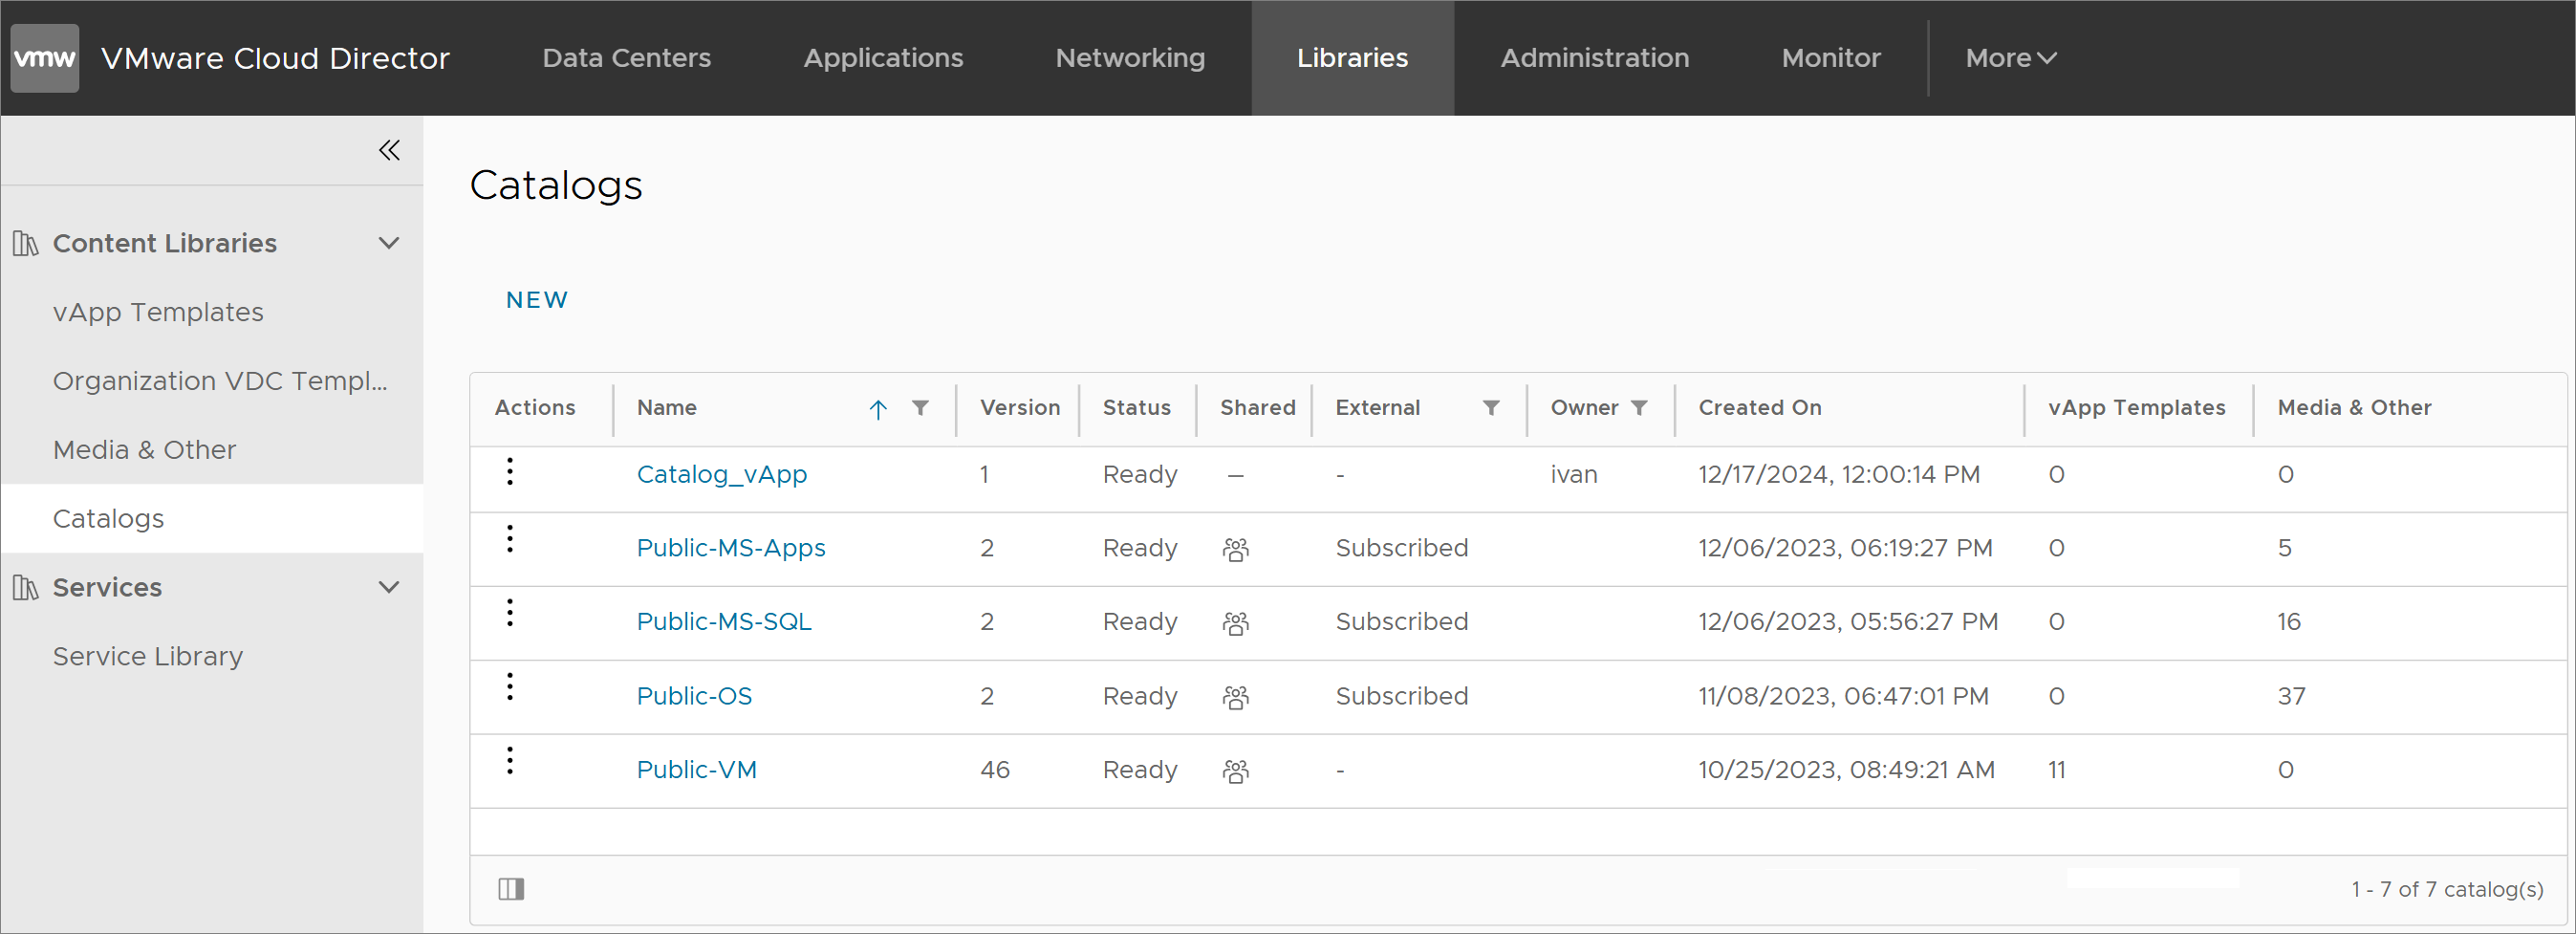Click the Content Libraries heading
2576x934 pixels.
[165, 243]
